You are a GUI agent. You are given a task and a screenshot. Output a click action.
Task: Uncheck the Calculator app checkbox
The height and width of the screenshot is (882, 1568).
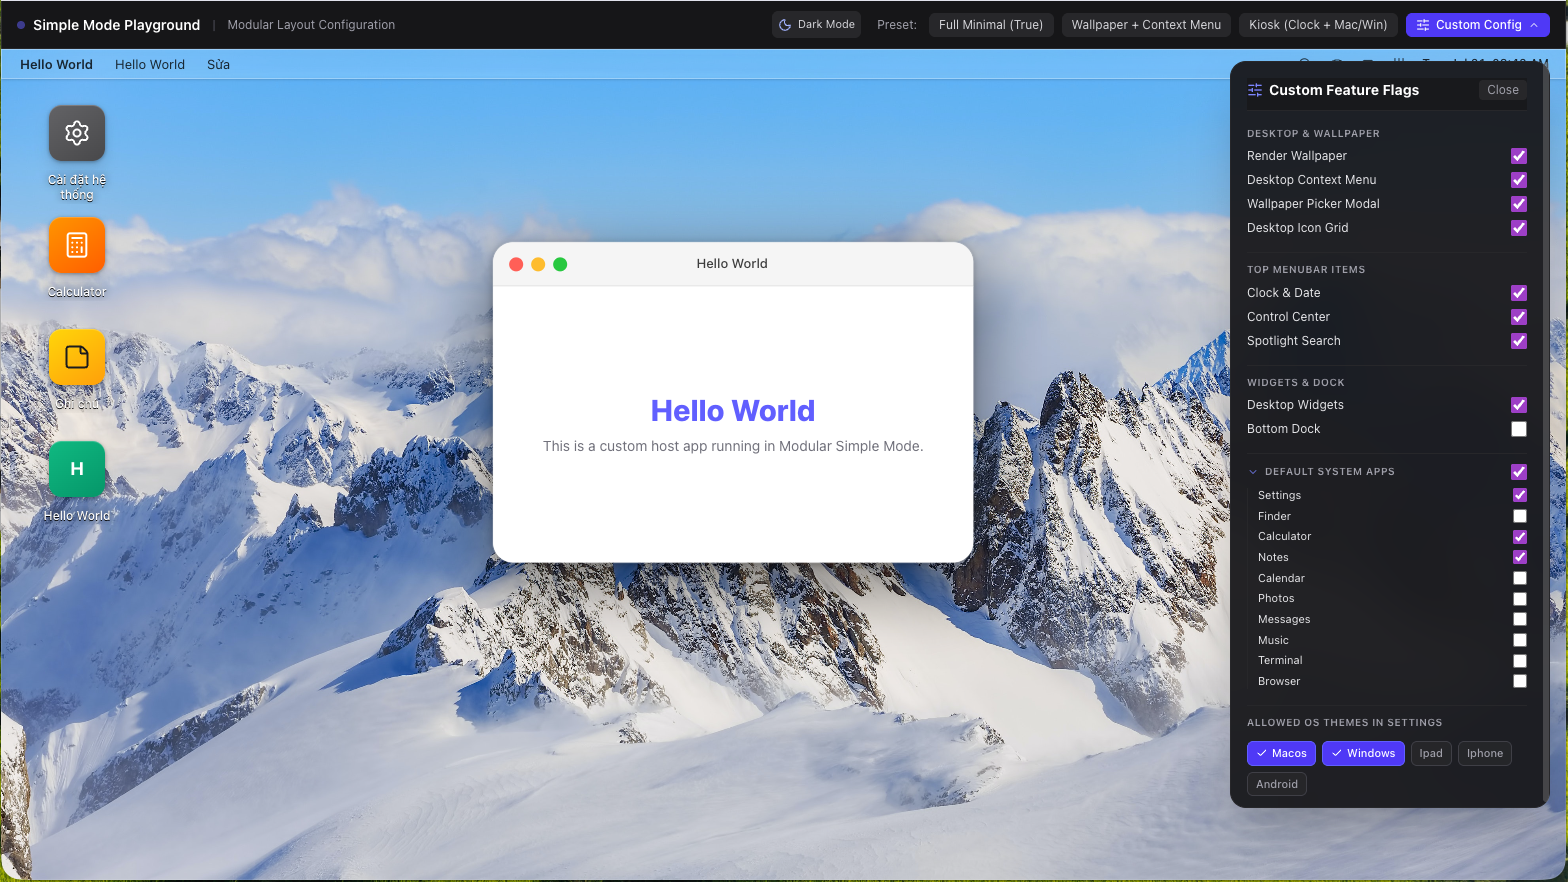pyautogui.click(x=1520, y=537)
